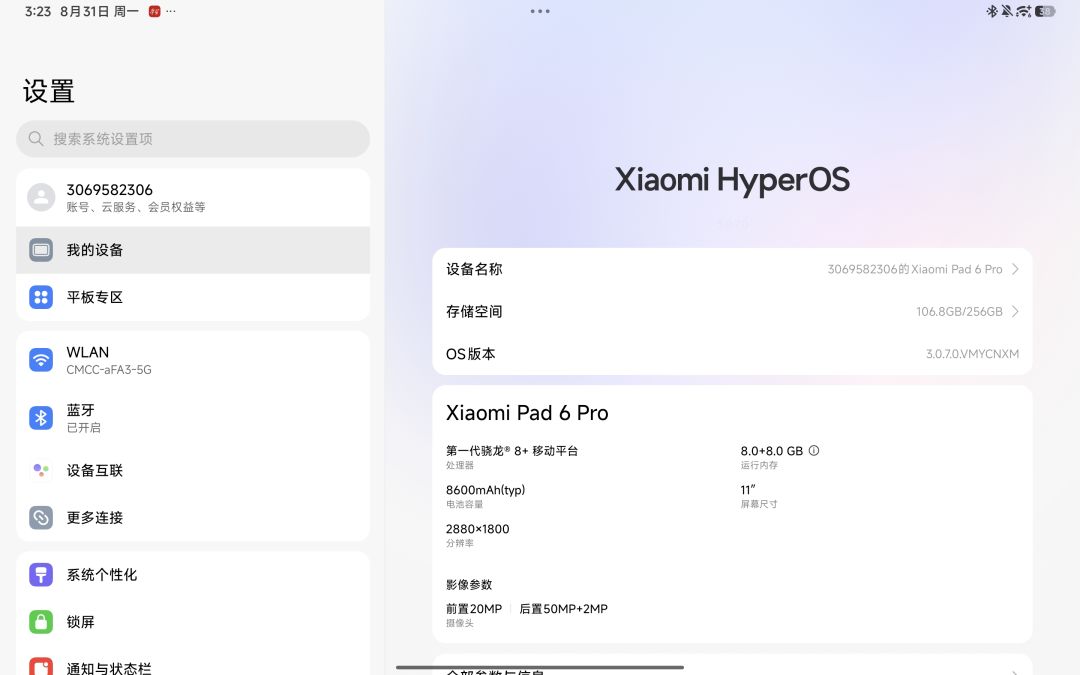The width and height of the screenshot is (1080, 675).
Task: Tap the status bar Bluetooth indicator
Action: [992, 11]
